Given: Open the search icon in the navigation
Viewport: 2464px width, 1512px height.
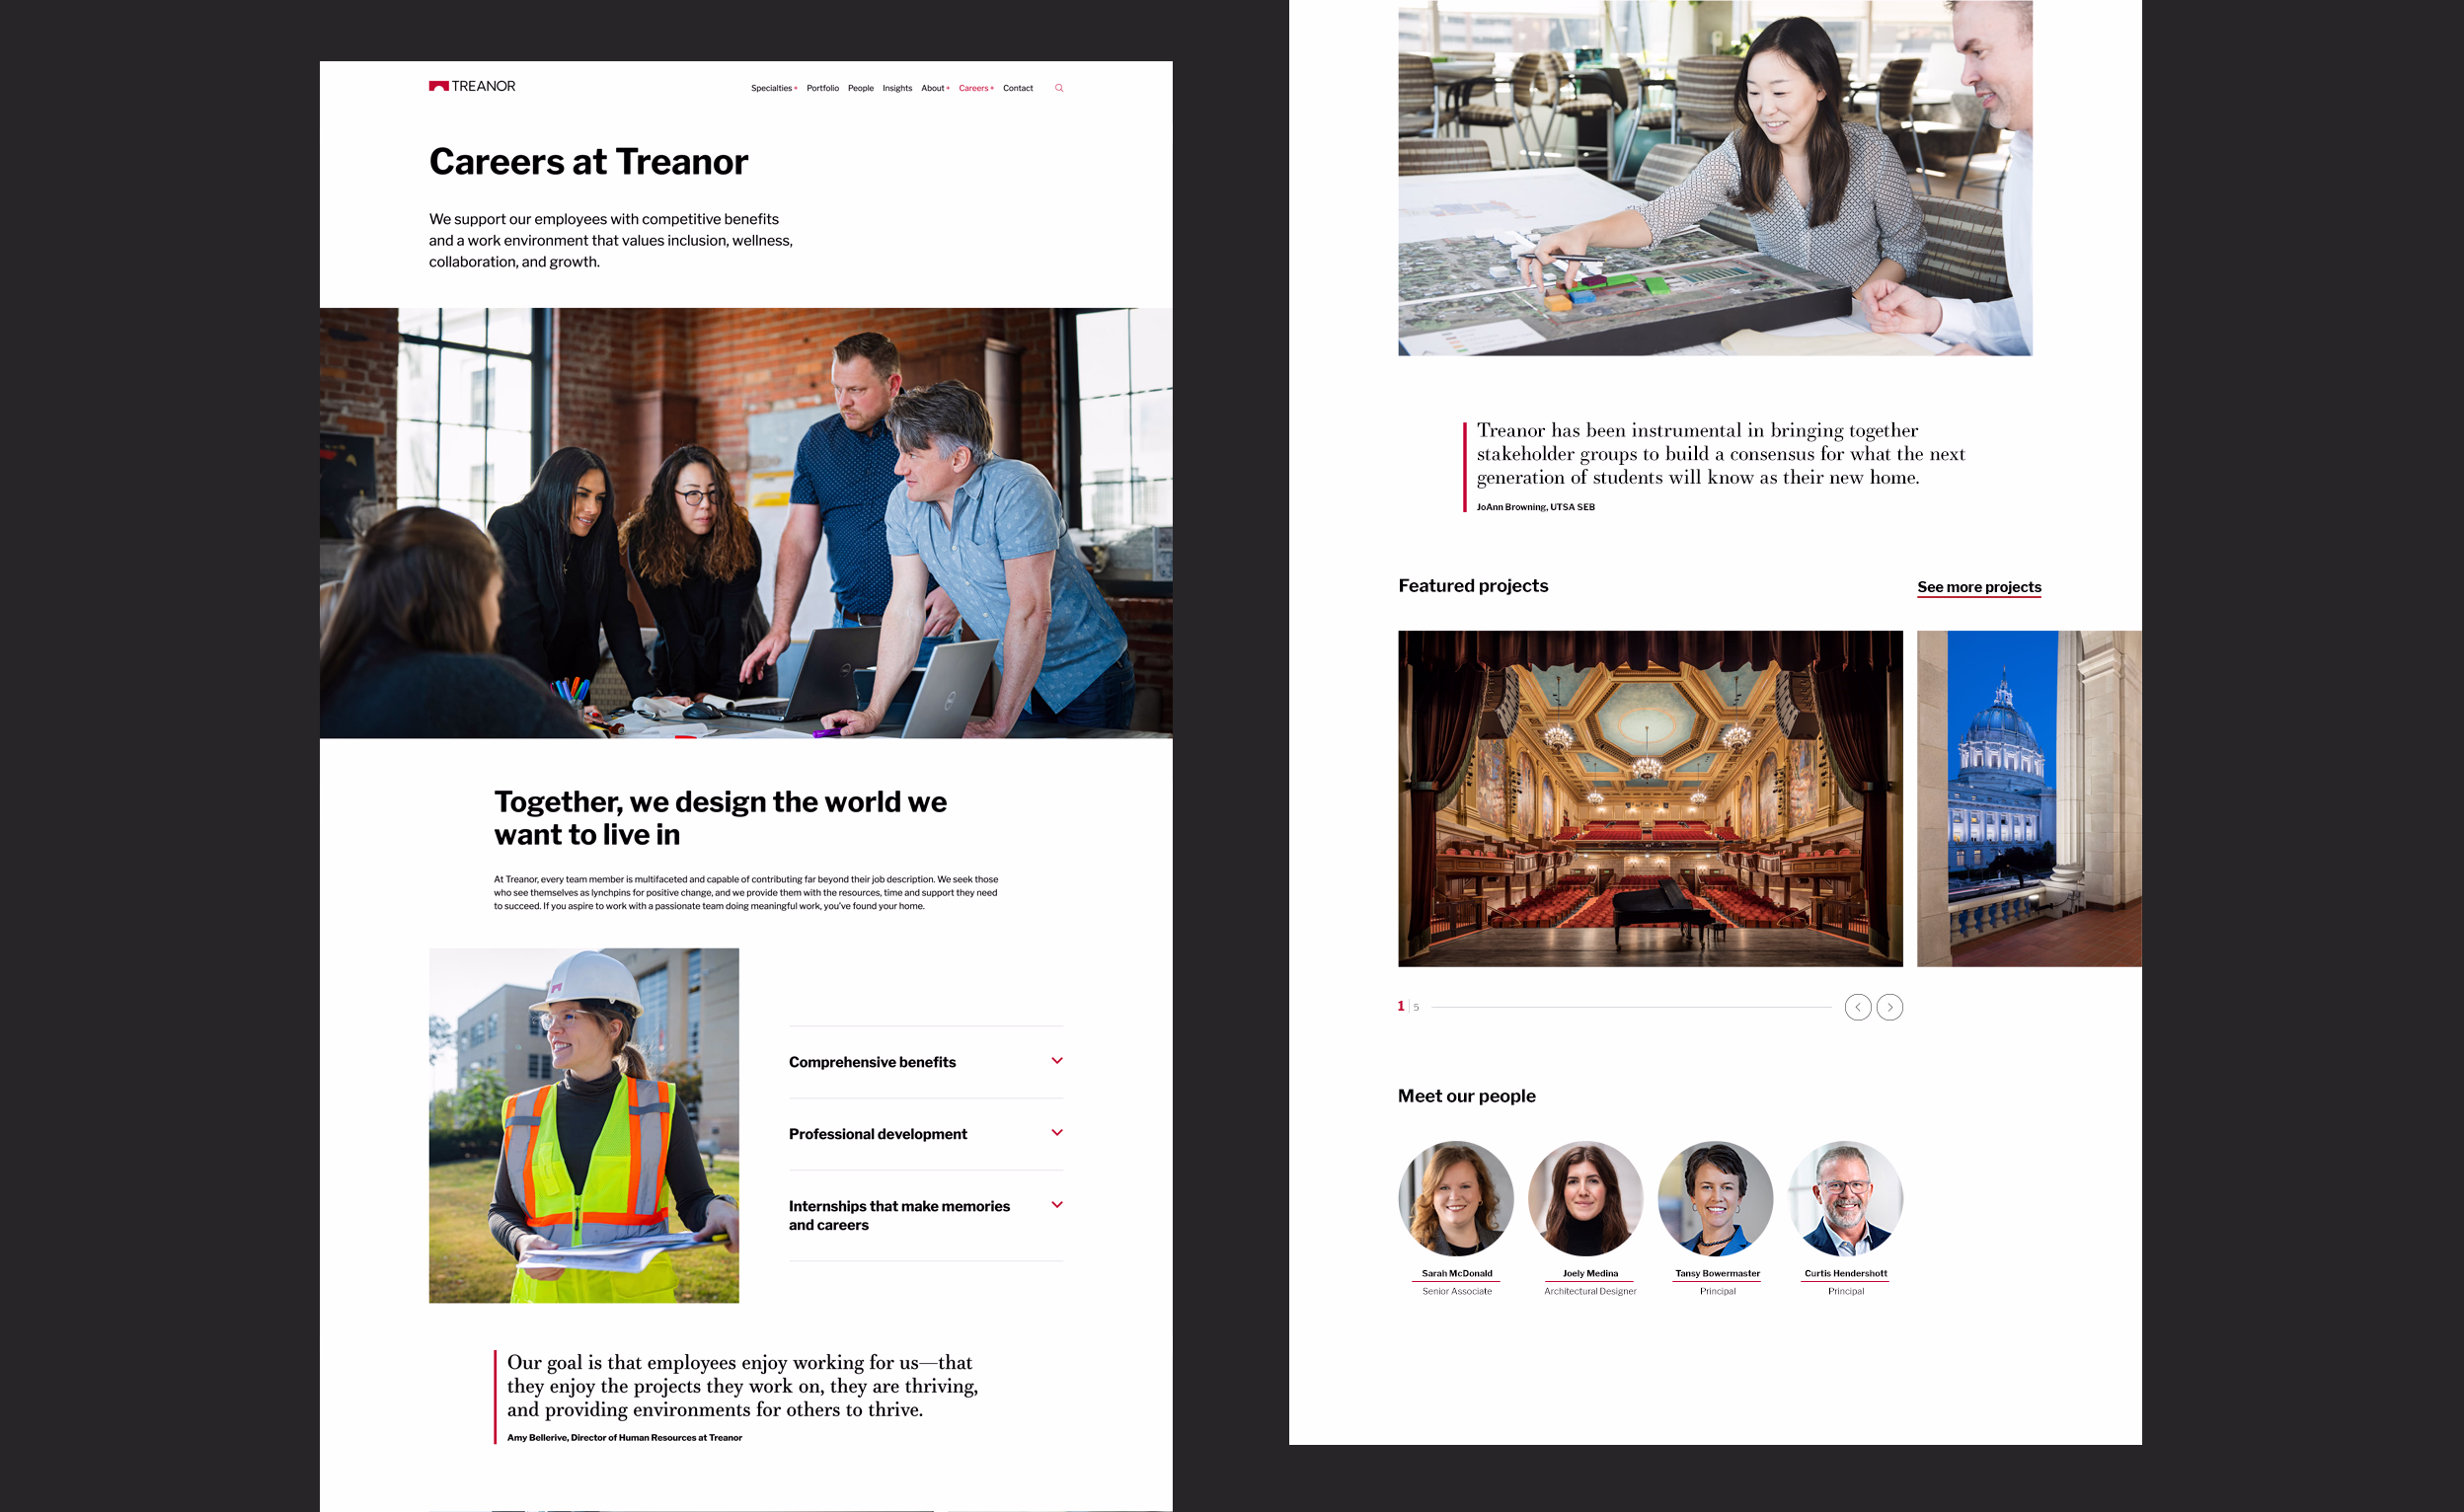Looking at the screenshot, I should (1059, 88).
